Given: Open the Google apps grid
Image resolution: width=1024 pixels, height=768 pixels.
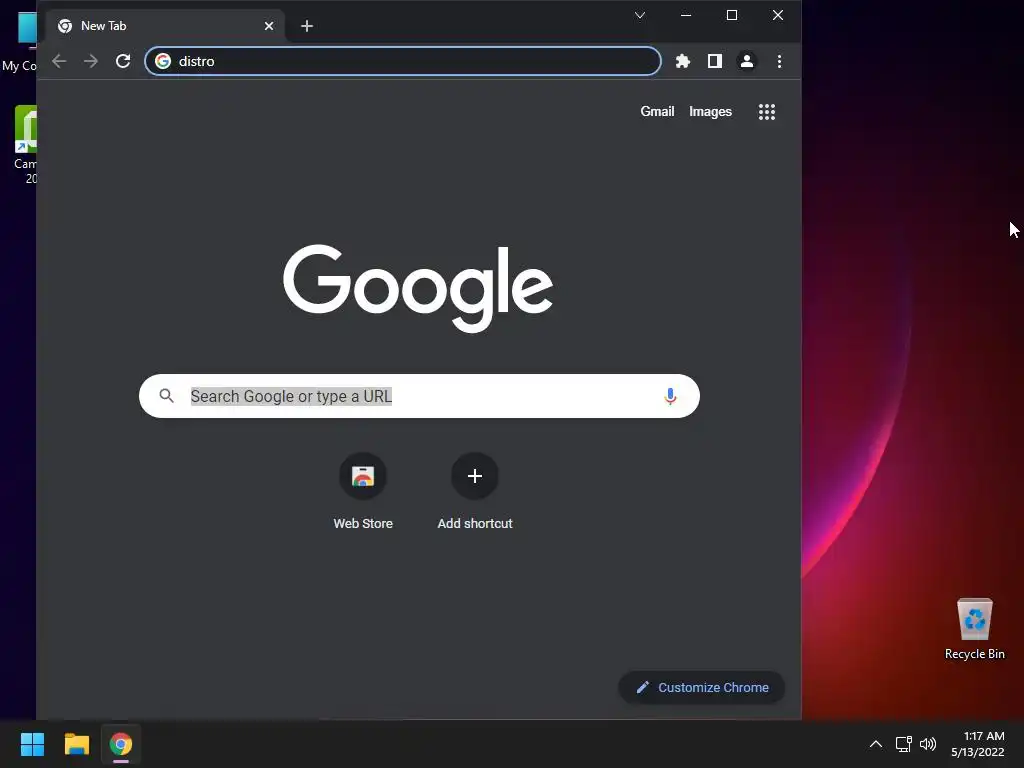Looking at the screenshot, I should 767,112.
